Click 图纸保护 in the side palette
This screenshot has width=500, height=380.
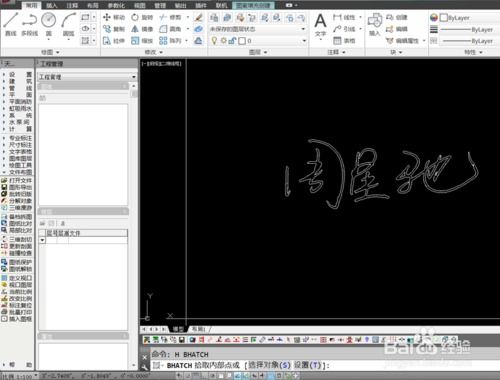coord(17,262)
